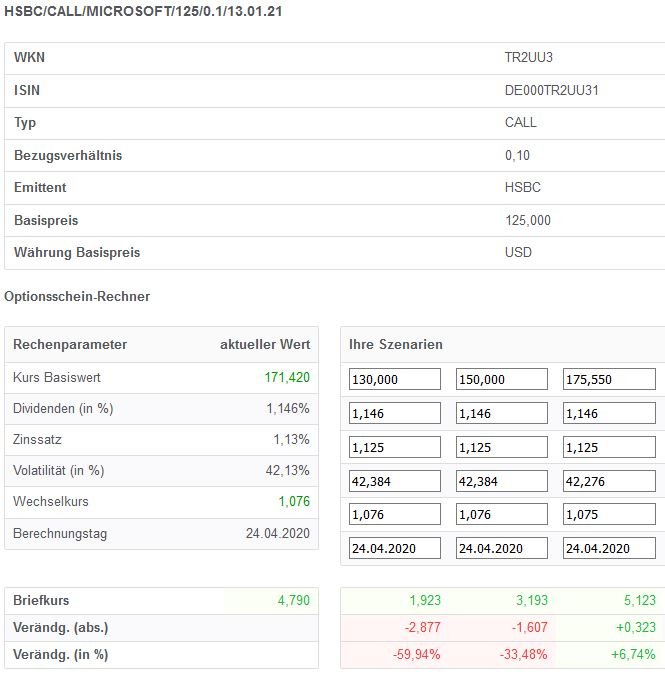
Task: Click the ISIN value DE000TR2UU31
Action: pyautogui.click(x=552, y=90)
